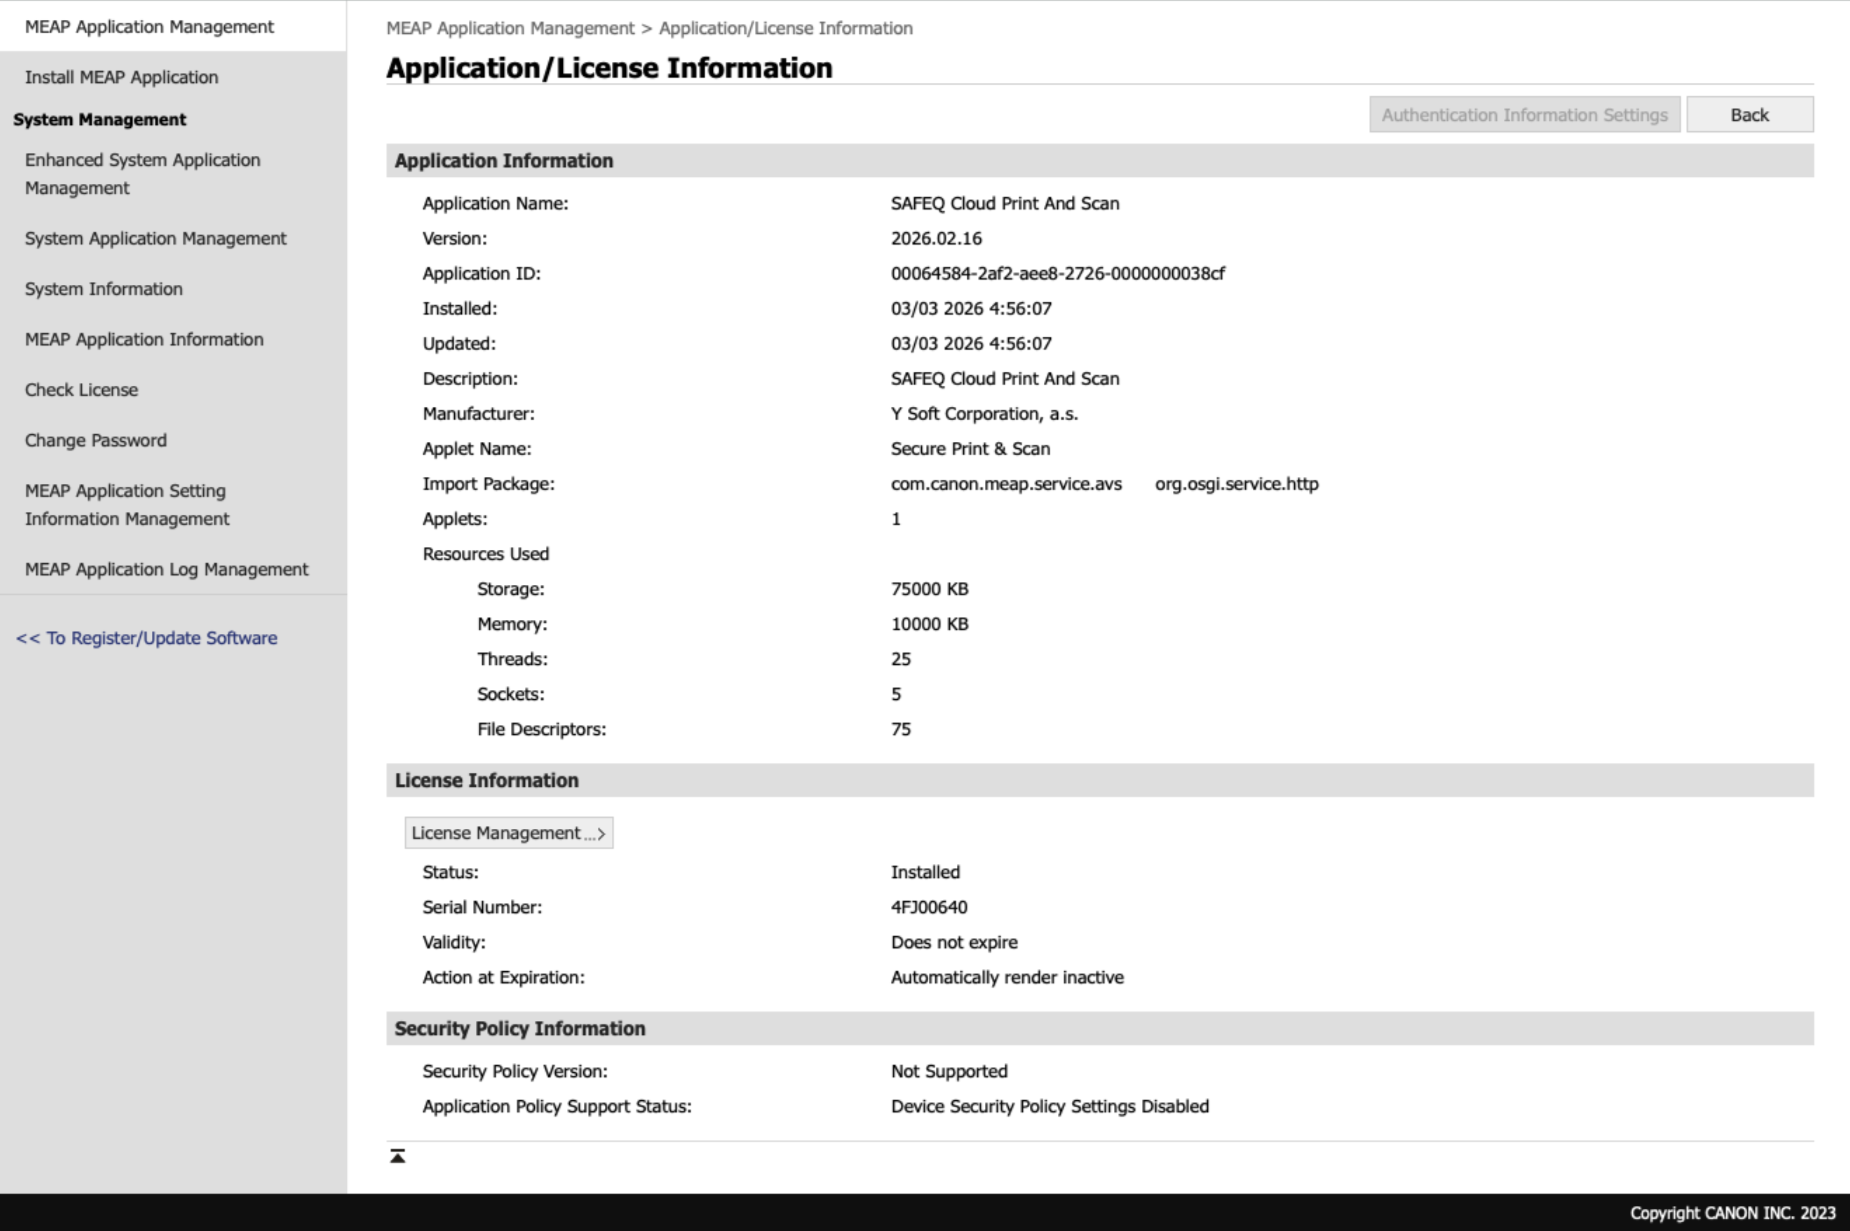1850x1231 pixels.
Task: Click the Back button
Action: [1749, 114]
